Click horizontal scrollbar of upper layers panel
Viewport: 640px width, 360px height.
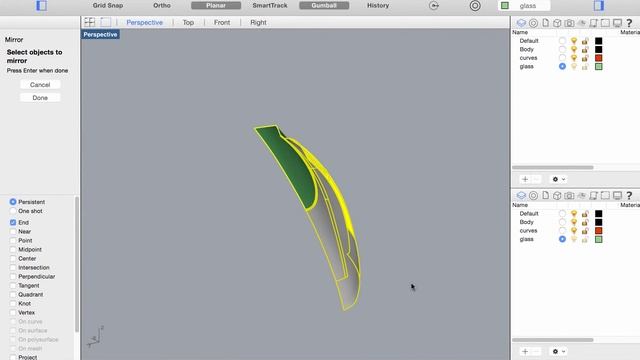click(x=553, y=167)
